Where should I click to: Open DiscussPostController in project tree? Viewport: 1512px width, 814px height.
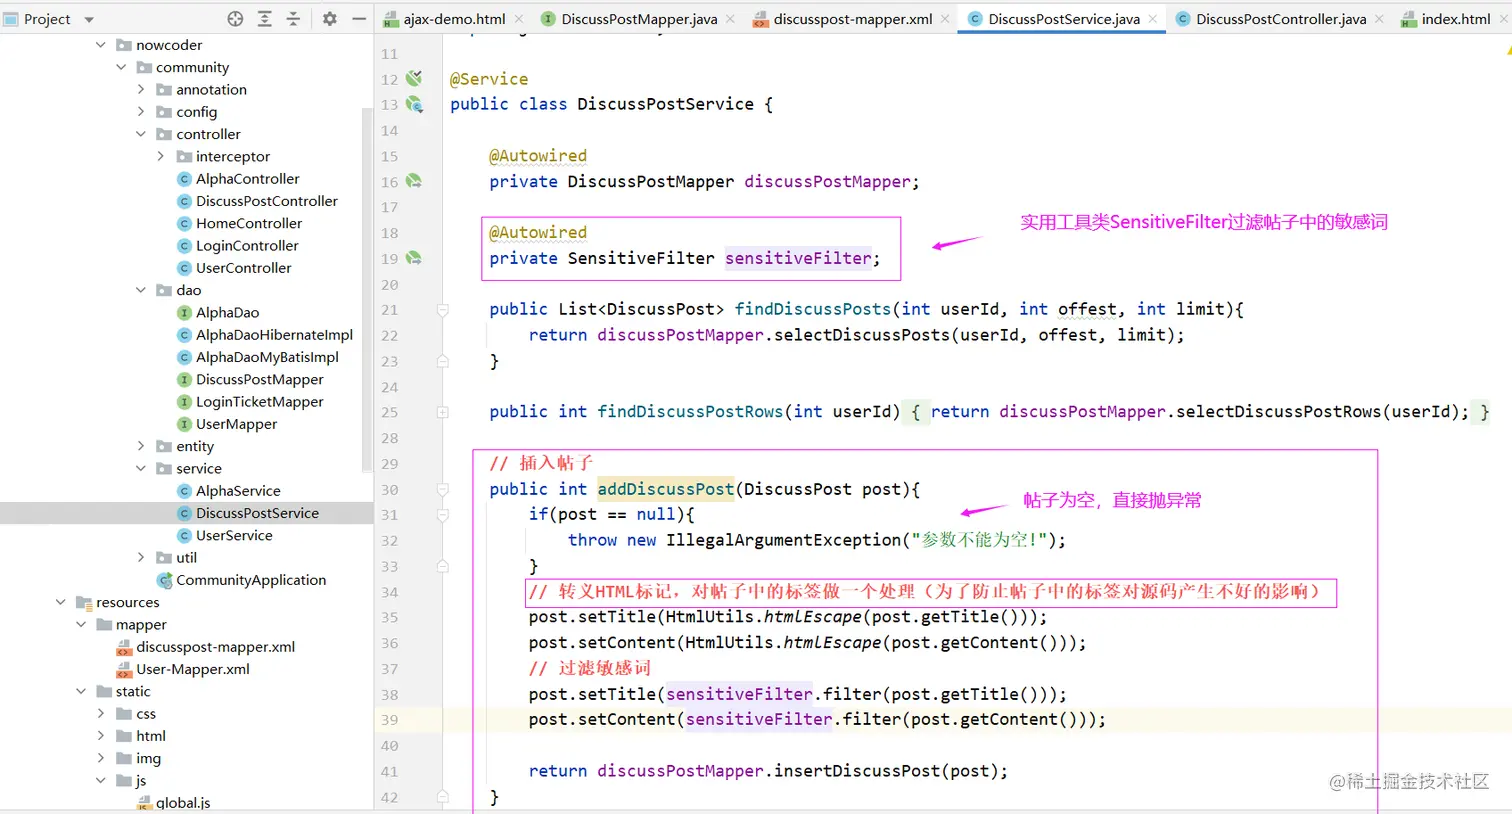[267, 201]
